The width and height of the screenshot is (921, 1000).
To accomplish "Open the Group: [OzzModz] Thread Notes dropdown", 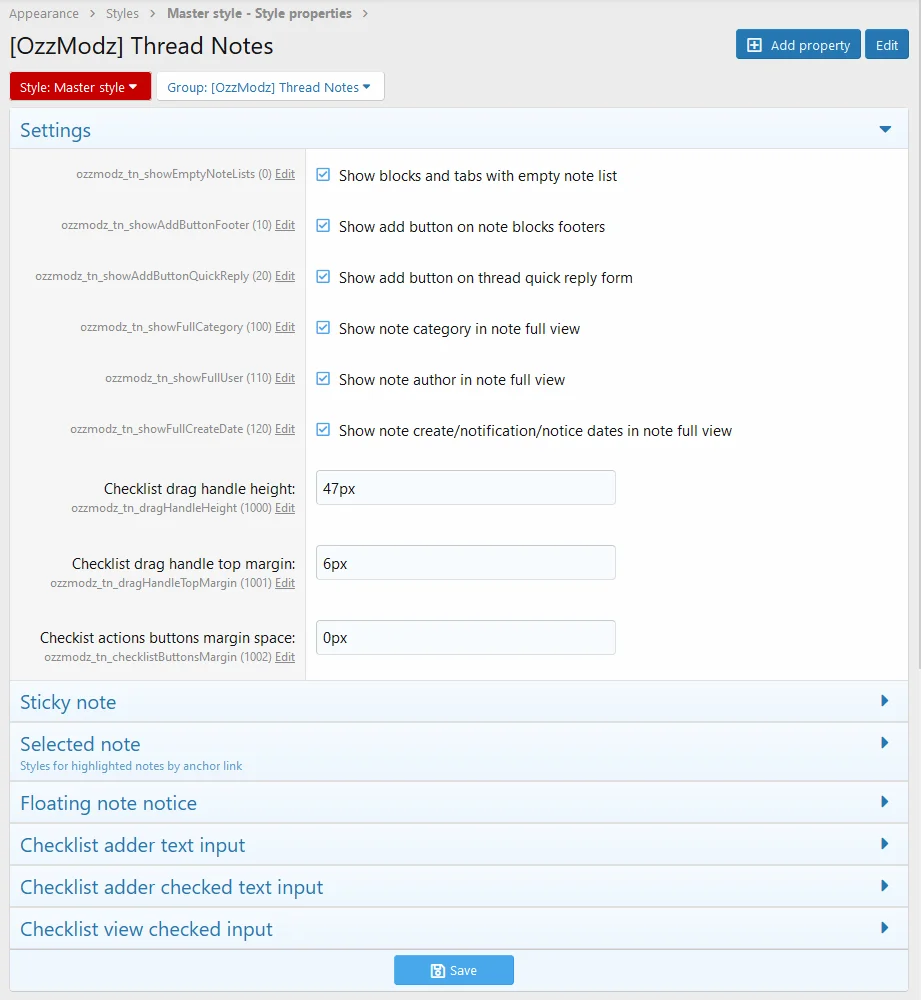I will point(270,87).
